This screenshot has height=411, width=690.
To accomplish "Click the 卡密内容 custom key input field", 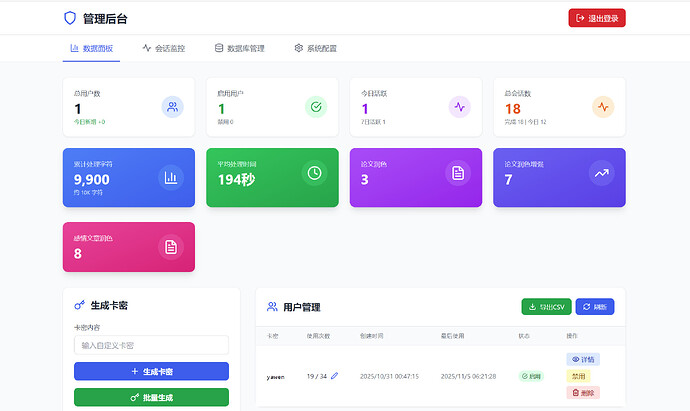I will tap(151, 345).
